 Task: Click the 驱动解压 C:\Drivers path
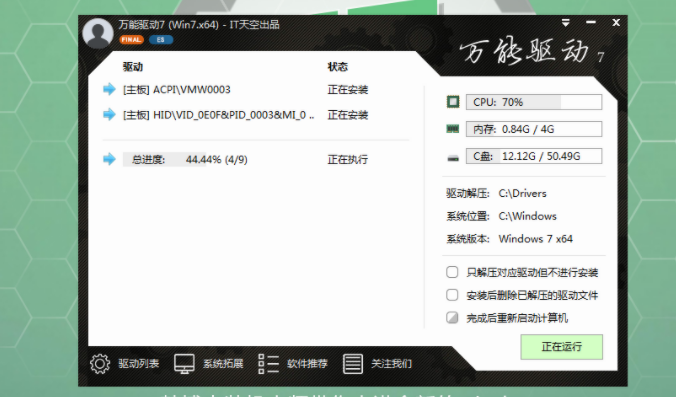click(496, 193)
